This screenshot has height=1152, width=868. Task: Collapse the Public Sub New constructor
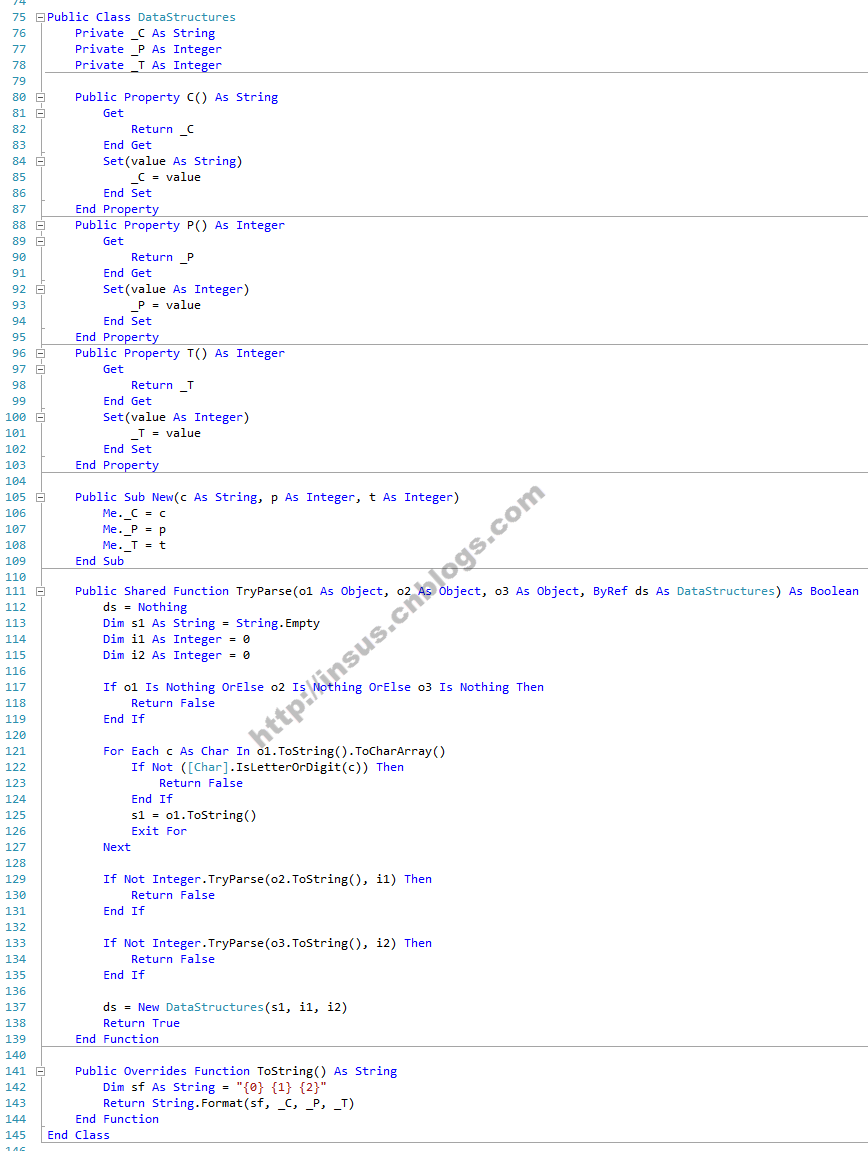coord(40,497)
